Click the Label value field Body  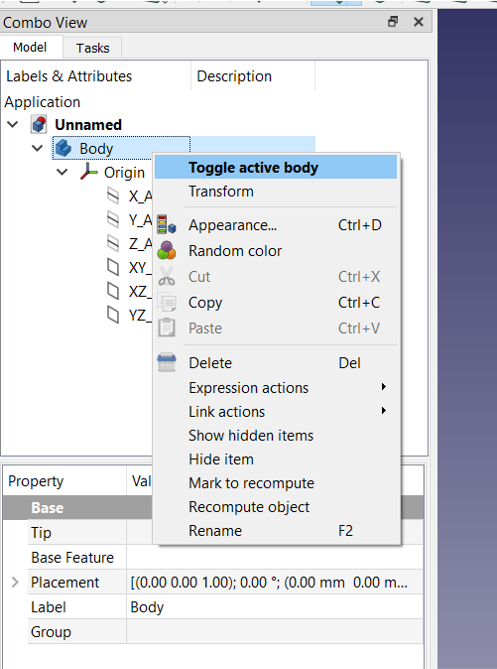pyautogui.click(x=274, y=607)
